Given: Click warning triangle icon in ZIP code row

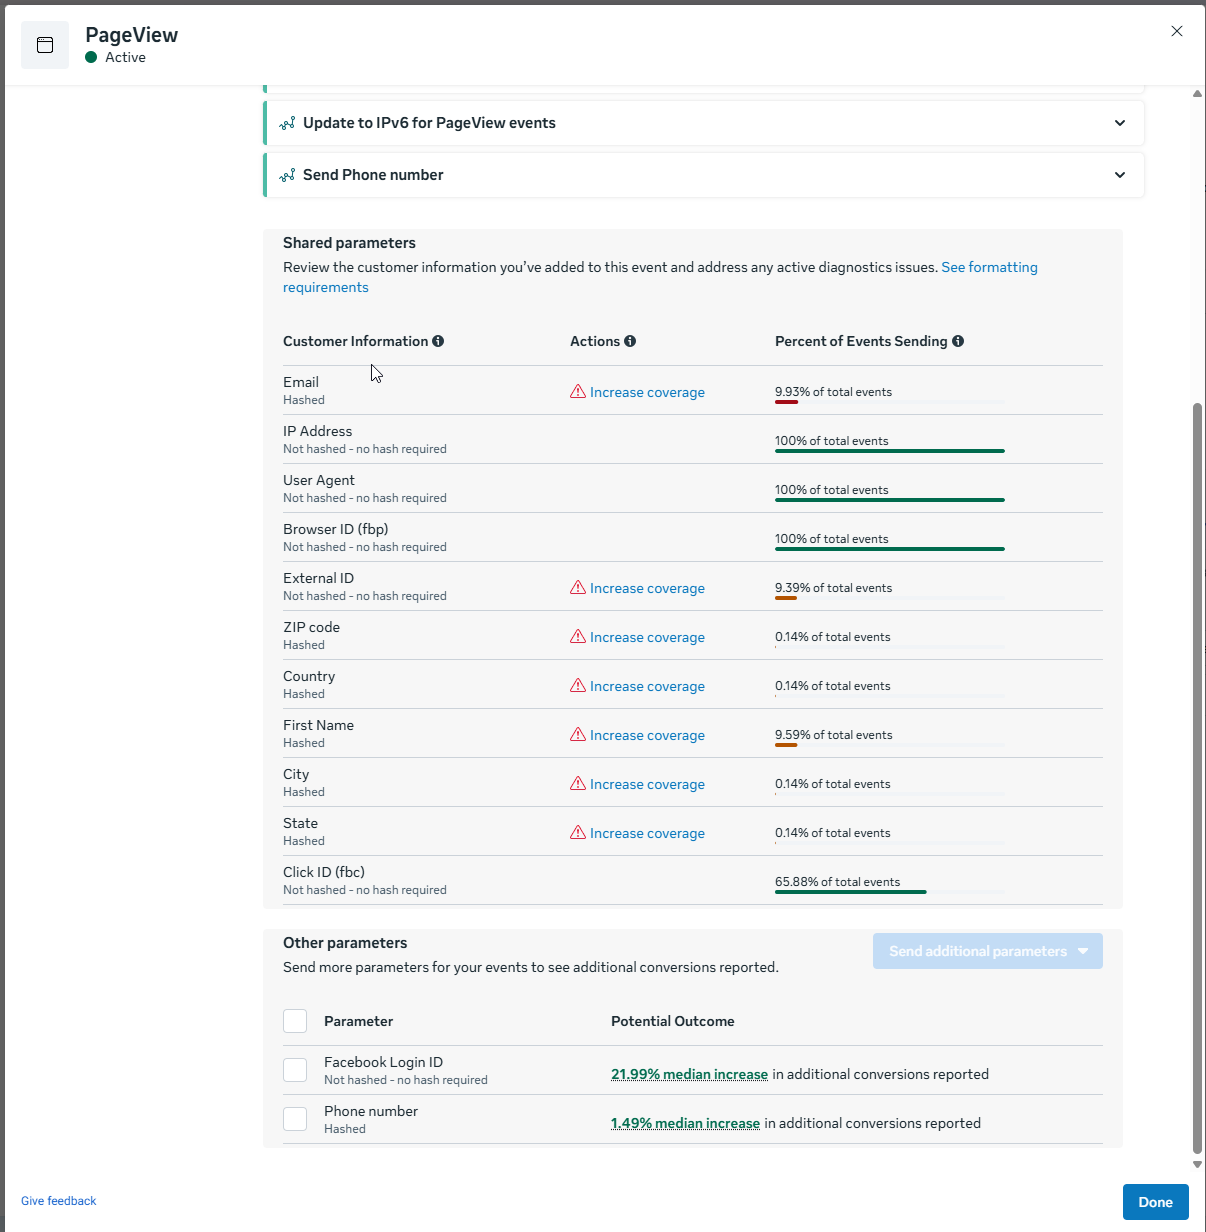Looking at the screenshot, I should pyautogui.click(x=578, y=637).
